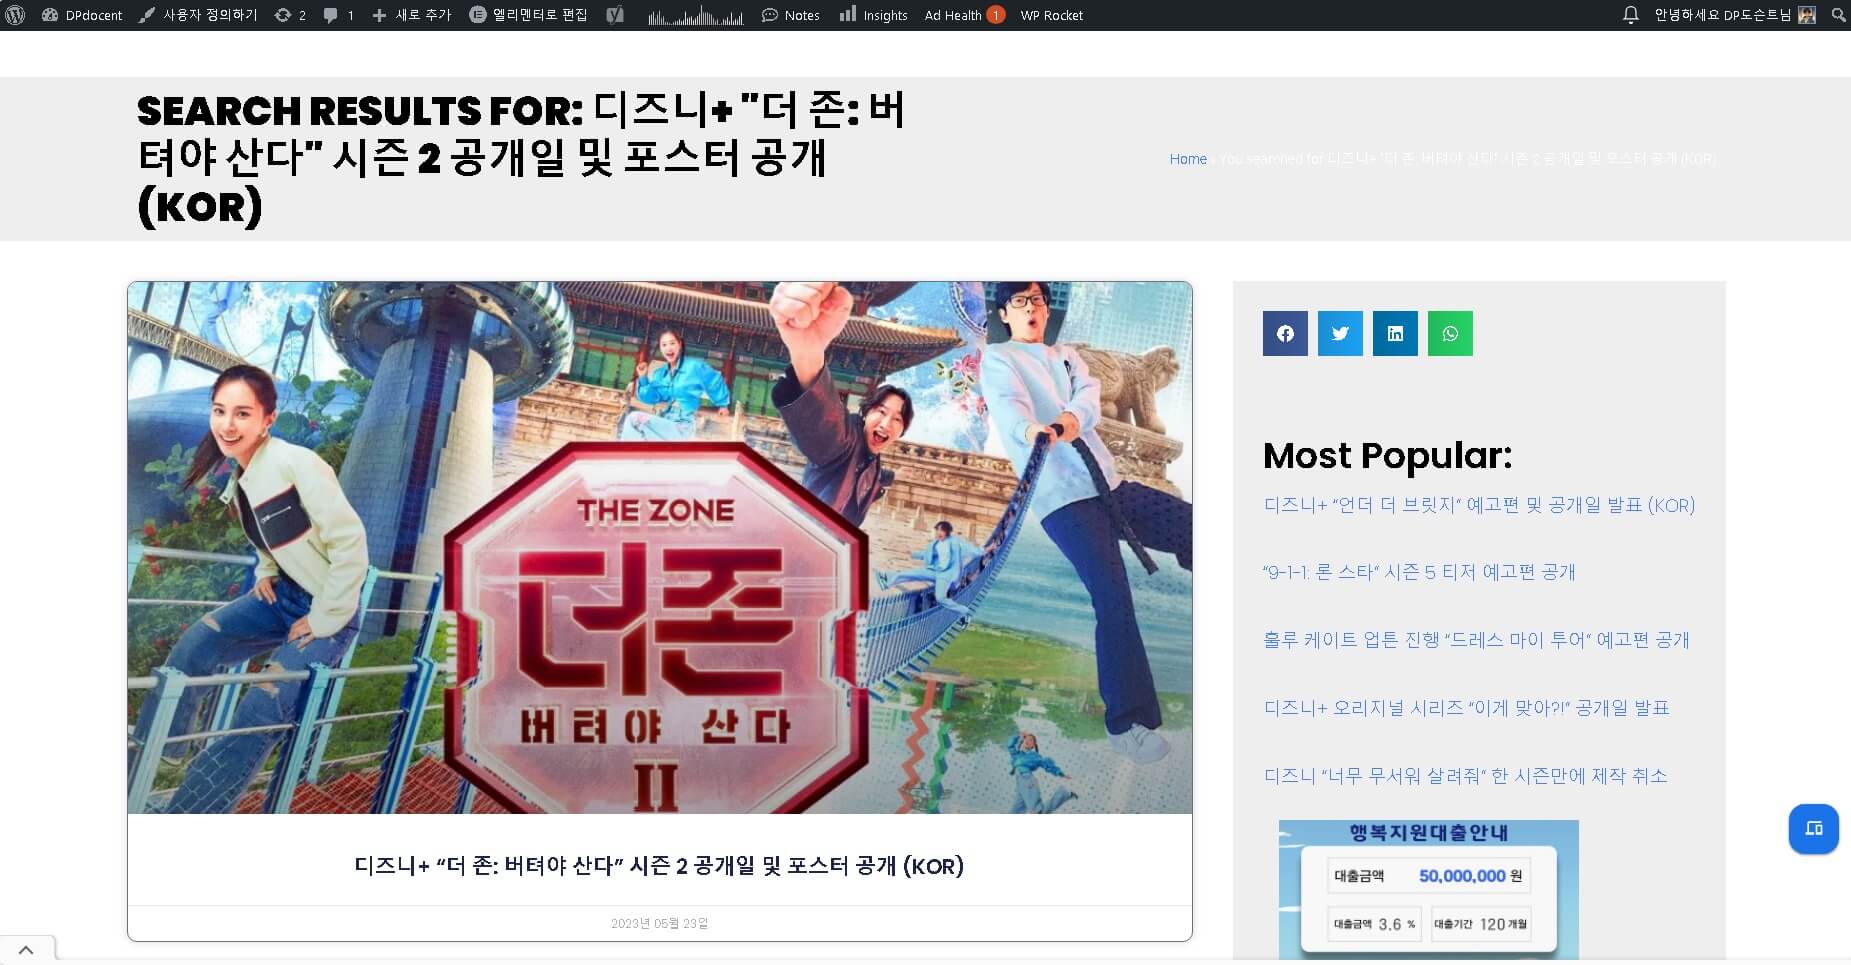Open Insights analytics menu

[x=873, y=15]
